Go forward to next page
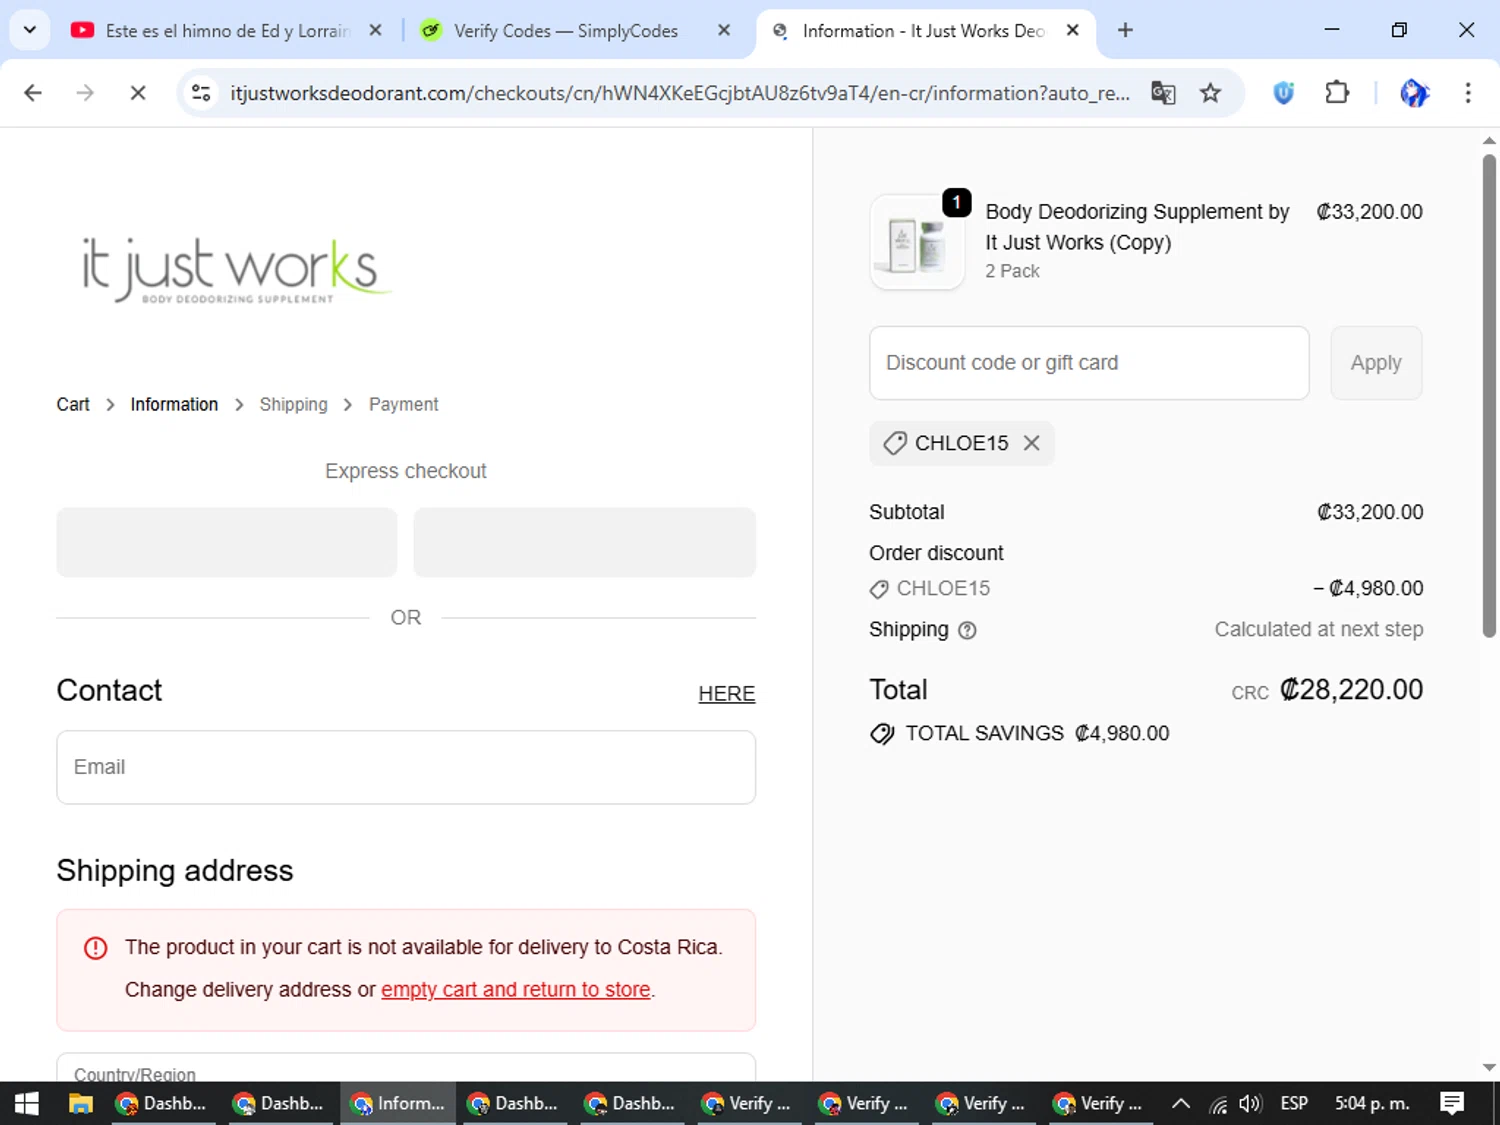Image resolution: width=1500 pixels, height=1125 pixels. point(85,93)
